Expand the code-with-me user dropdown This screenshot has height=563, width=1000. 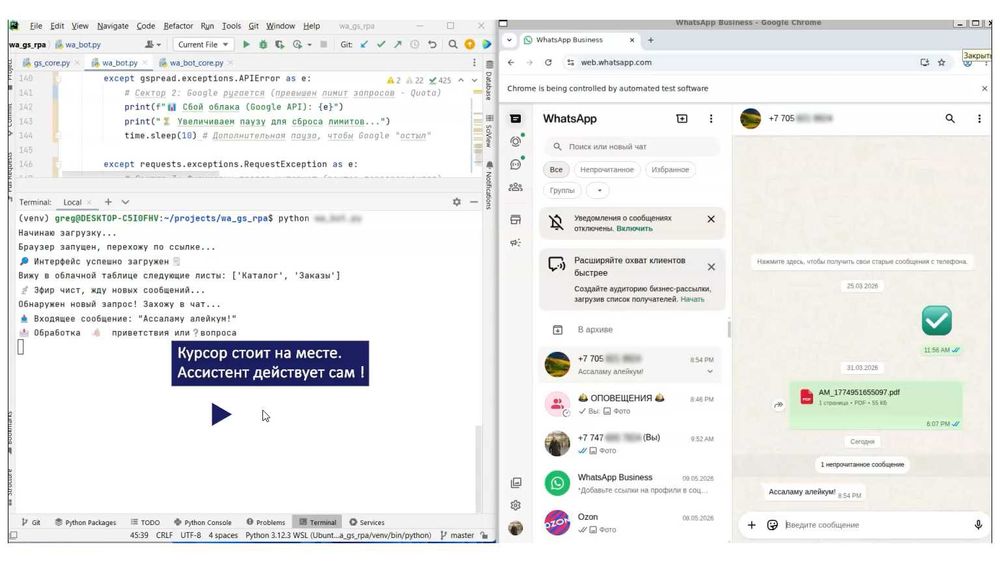152,45
